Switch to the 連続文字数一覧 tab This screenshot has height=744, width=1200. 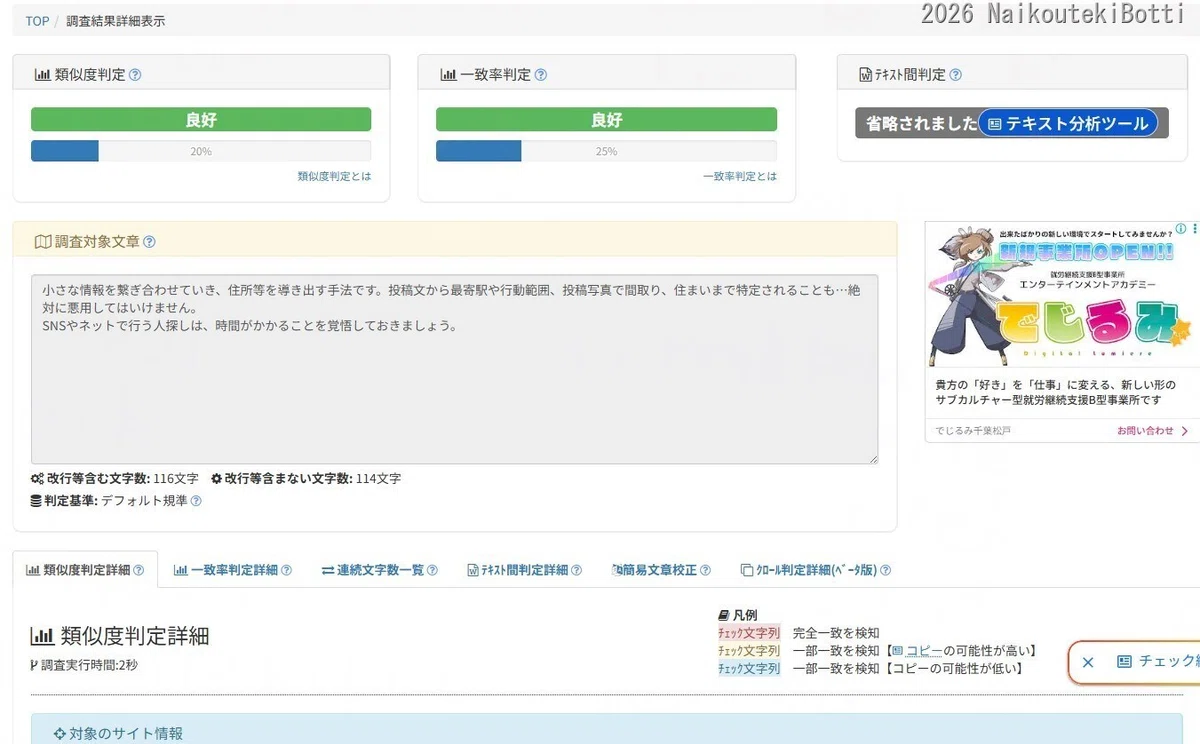coord(380,571)
